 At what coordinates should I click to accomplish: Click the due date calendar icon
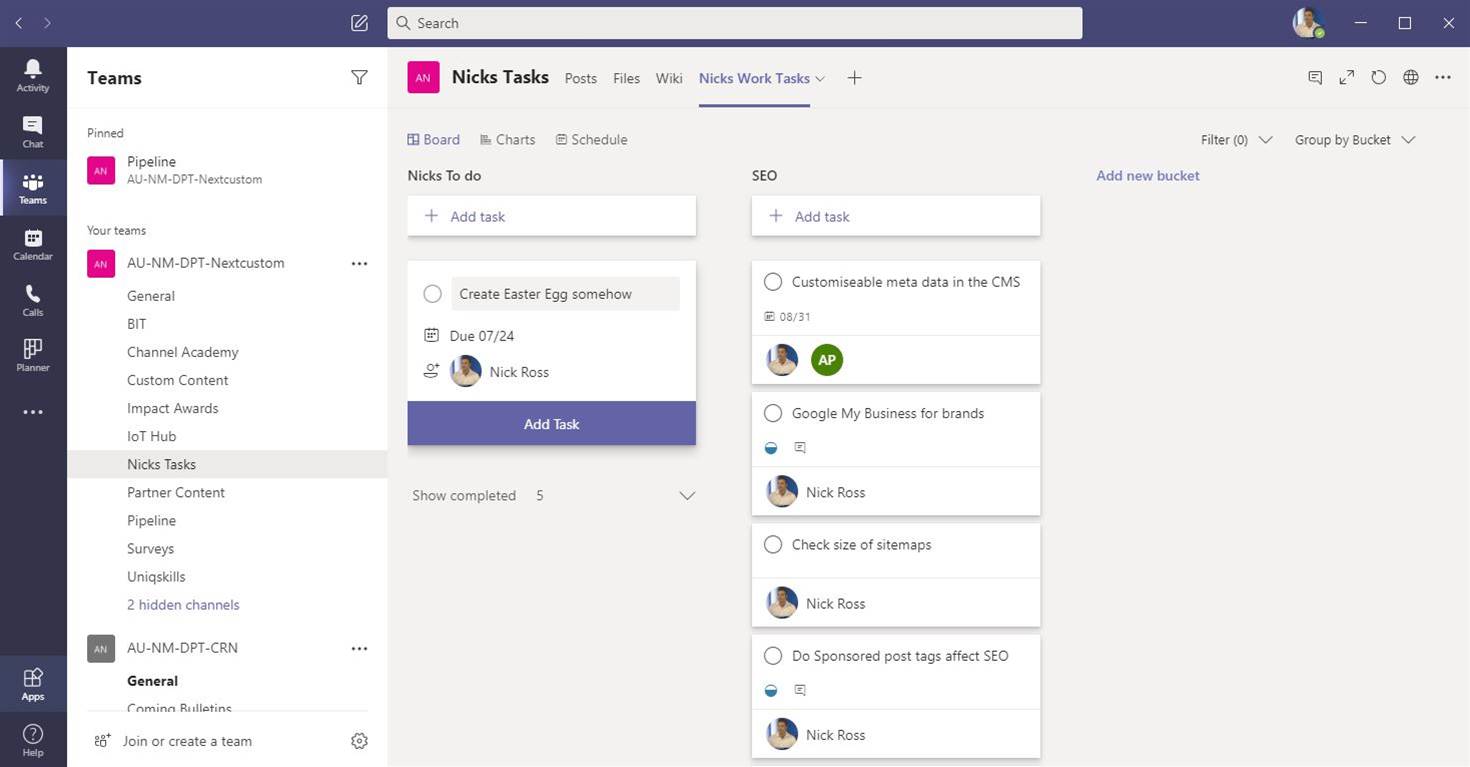[x=432, y=335]
